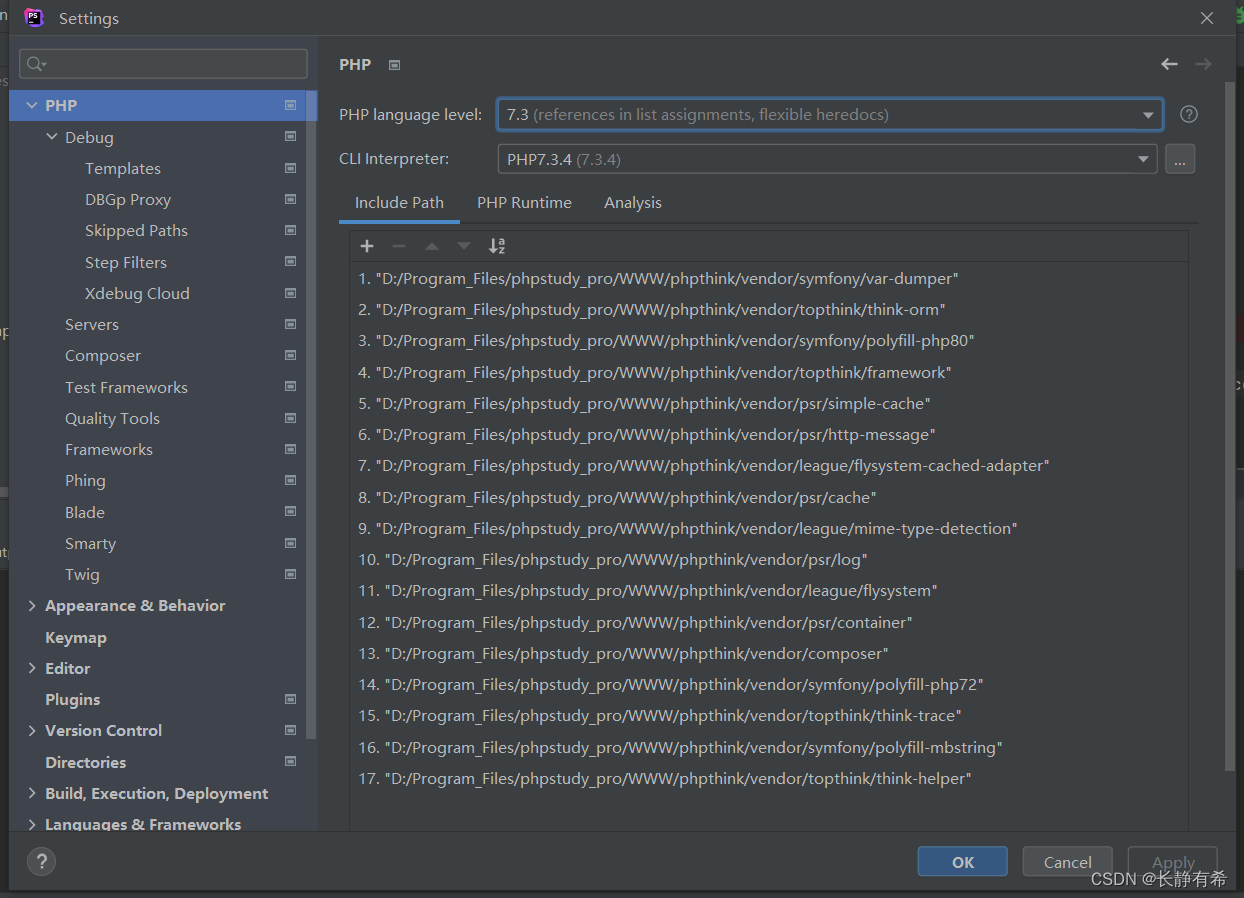Viewport: 1244px width, 898px height.
Task: Remove selected include path using the minus icon
Action: (x=398, y=245)
